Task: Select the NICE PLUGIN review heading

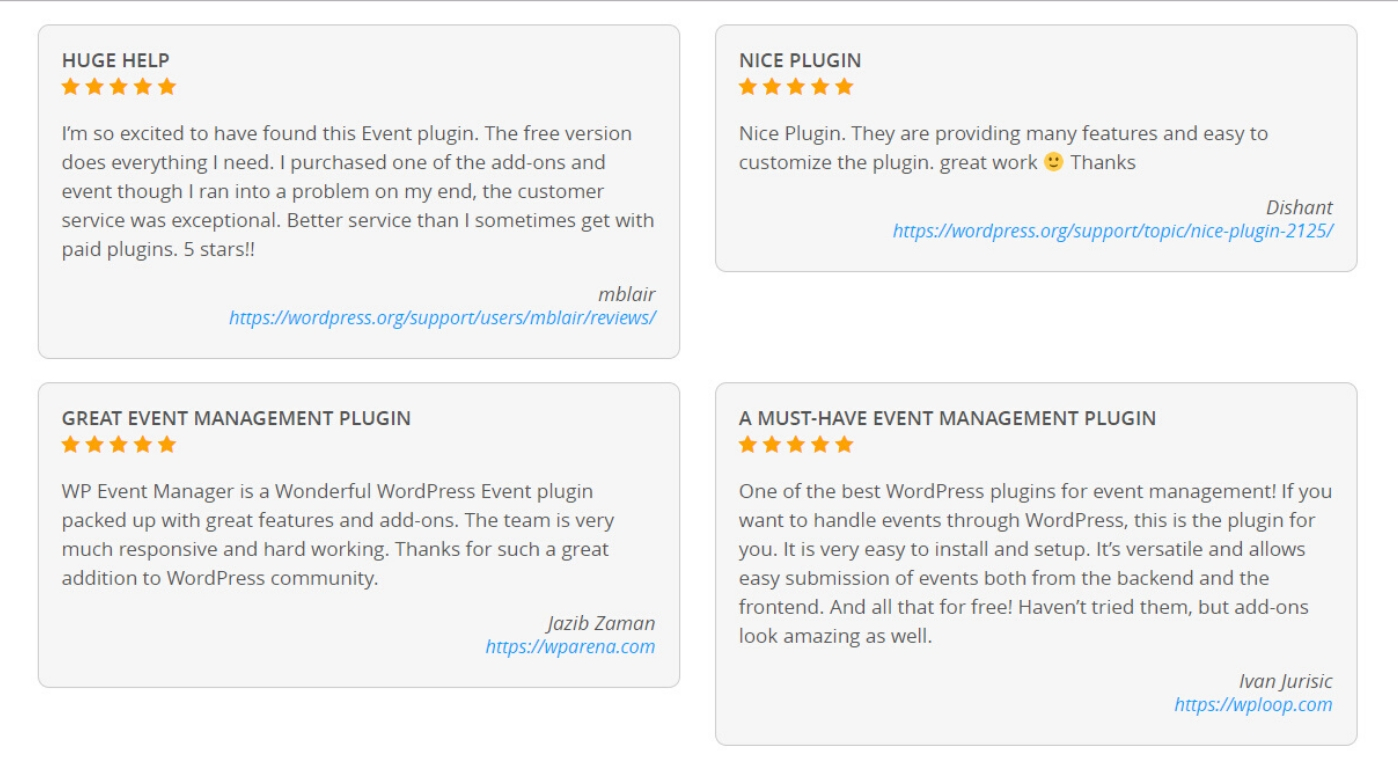Action: 800,60
